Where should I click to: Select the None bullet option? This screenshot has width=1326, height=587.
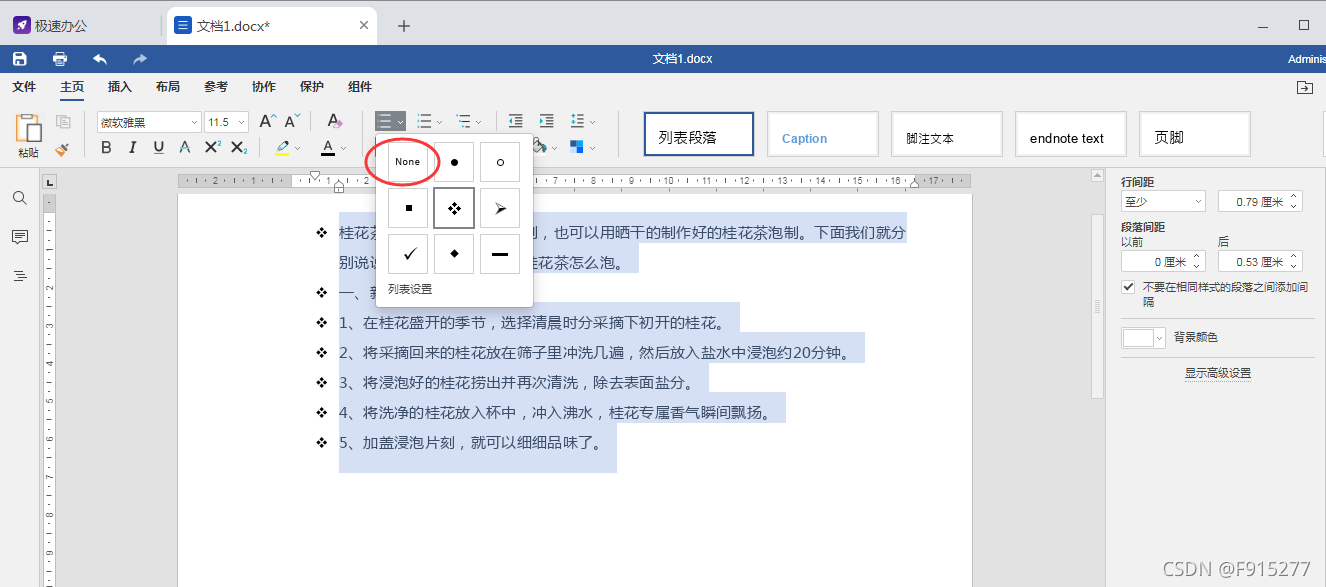pyautogui.click(x=408, y=162)
